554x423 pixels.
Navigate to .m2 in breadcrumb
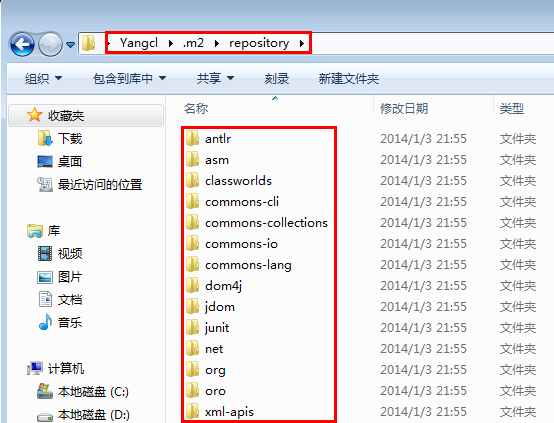click(x=194, y=43)
